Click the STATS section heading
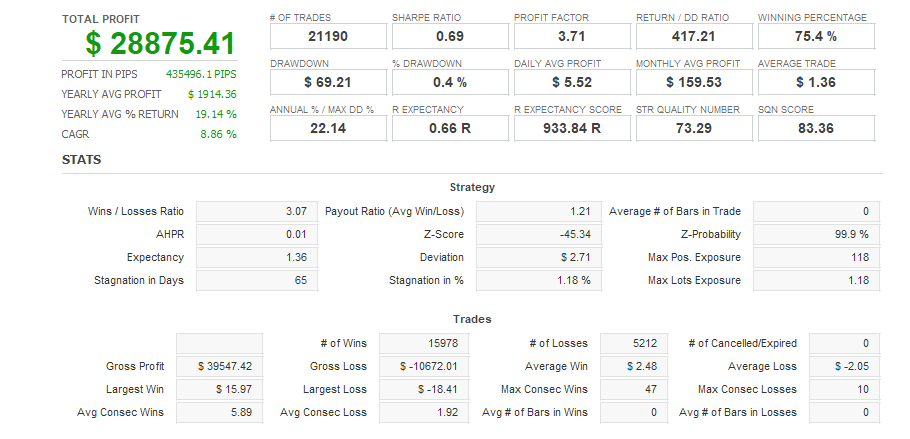Viewport: 910px width, 439px height. coord(81,160)
